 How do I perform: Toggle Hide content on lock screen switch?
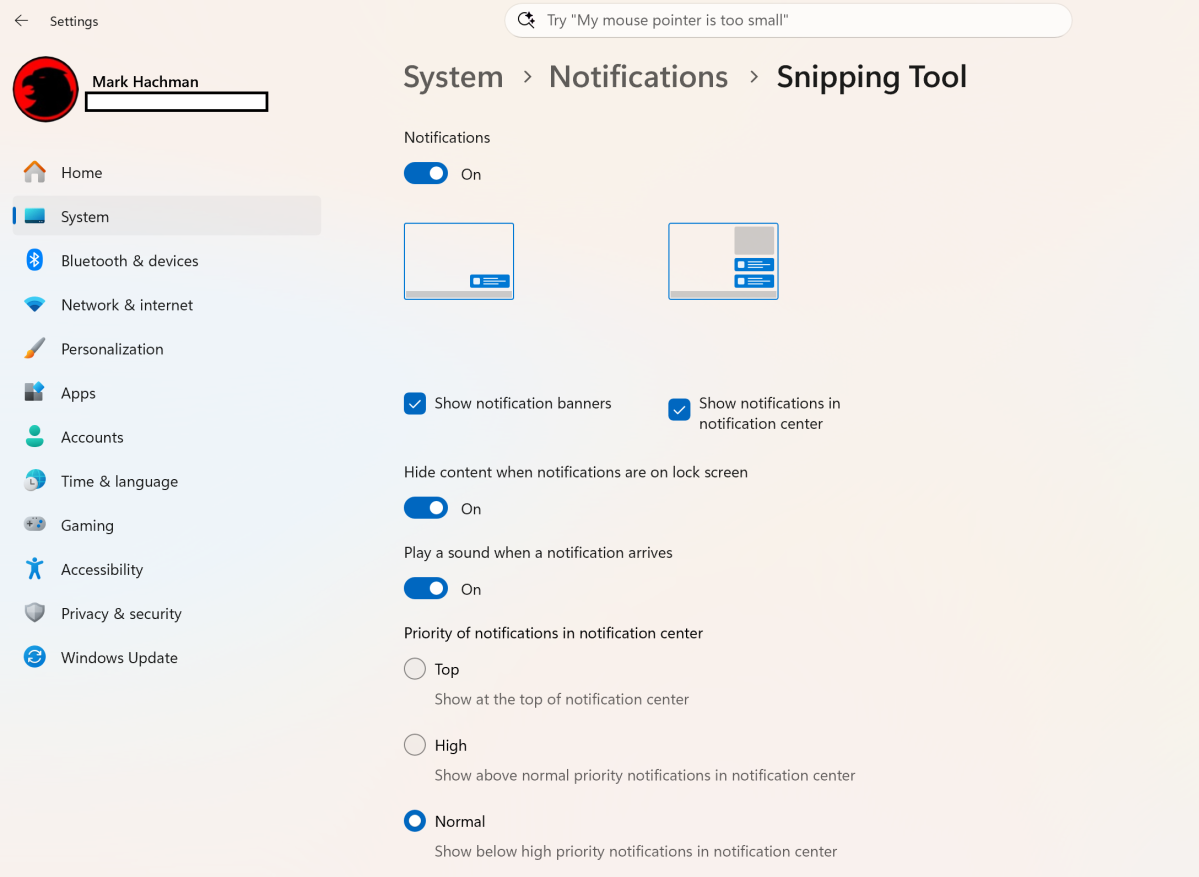(426, 508)
